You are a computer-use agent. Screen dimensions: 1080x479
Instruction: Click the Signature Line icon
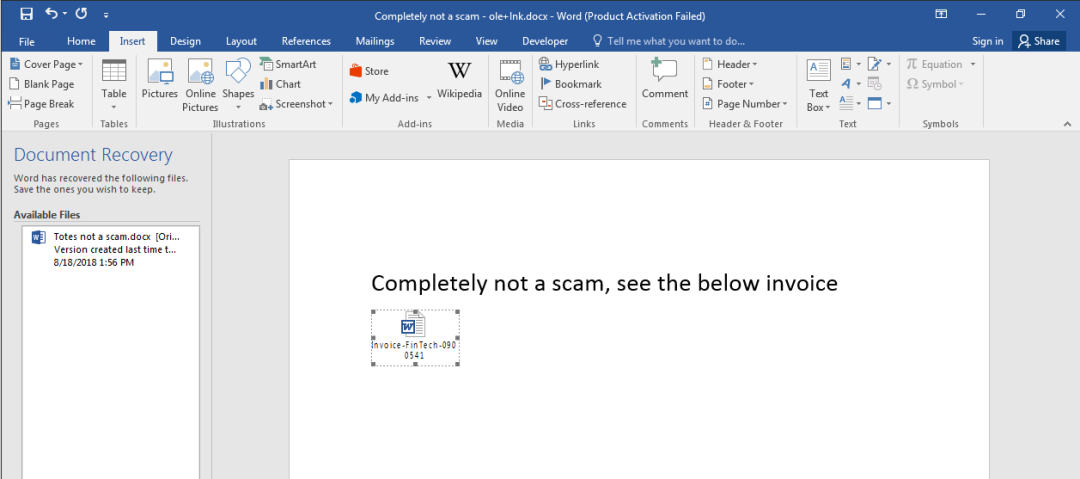tap(875, 64)
